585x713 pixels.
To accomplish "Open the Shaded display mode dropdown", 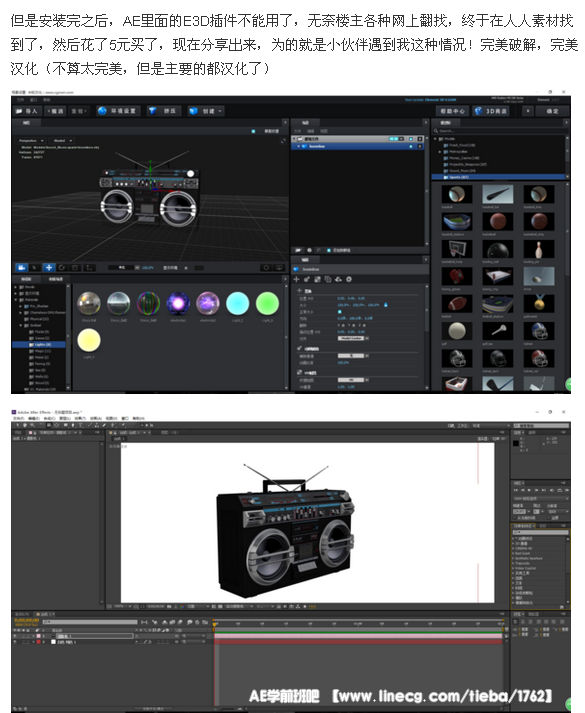I will pos(63,141).
